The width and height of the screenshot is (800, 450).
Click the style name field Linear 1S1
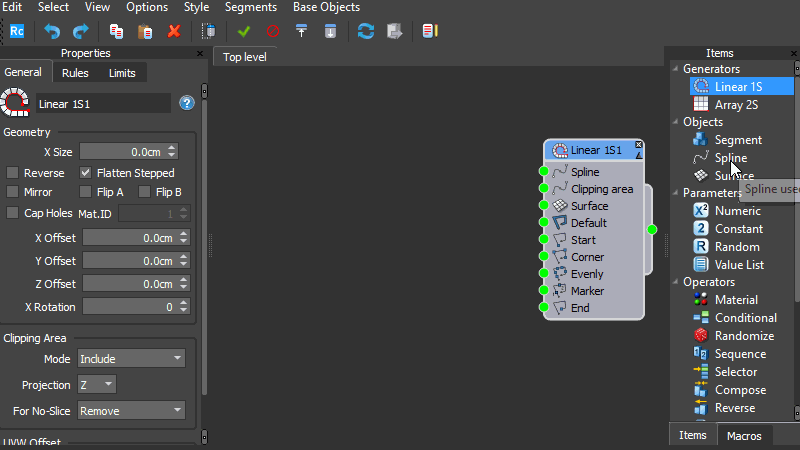pyautogui.click(x=103, y=103)
